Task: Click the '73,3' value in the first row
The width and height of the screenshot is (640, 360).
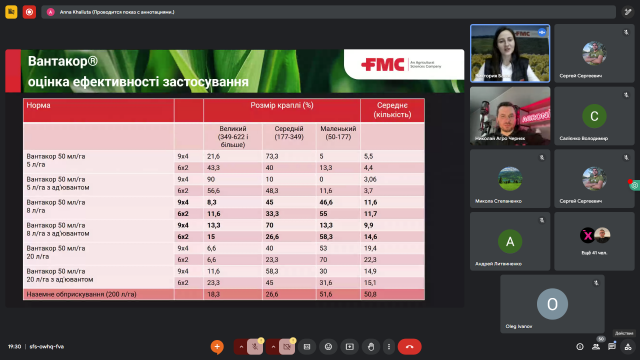Action: [272, 156]
